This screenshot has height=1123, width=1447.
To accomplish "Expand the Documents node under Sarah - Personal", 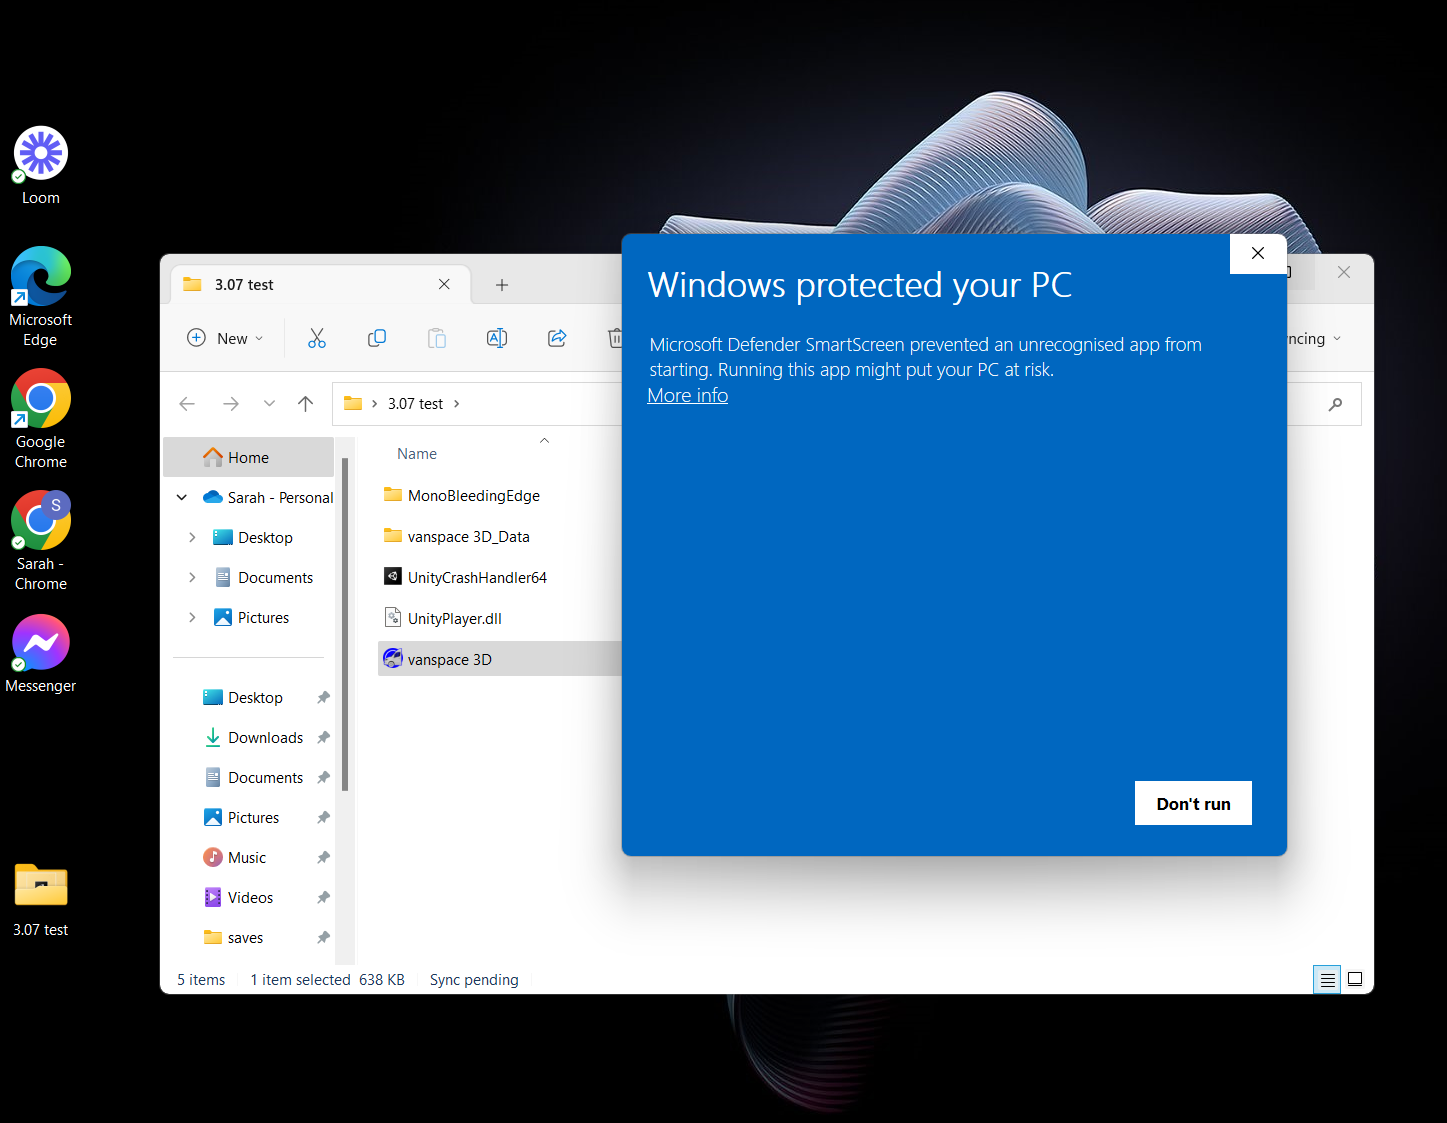I will point(192,577).
